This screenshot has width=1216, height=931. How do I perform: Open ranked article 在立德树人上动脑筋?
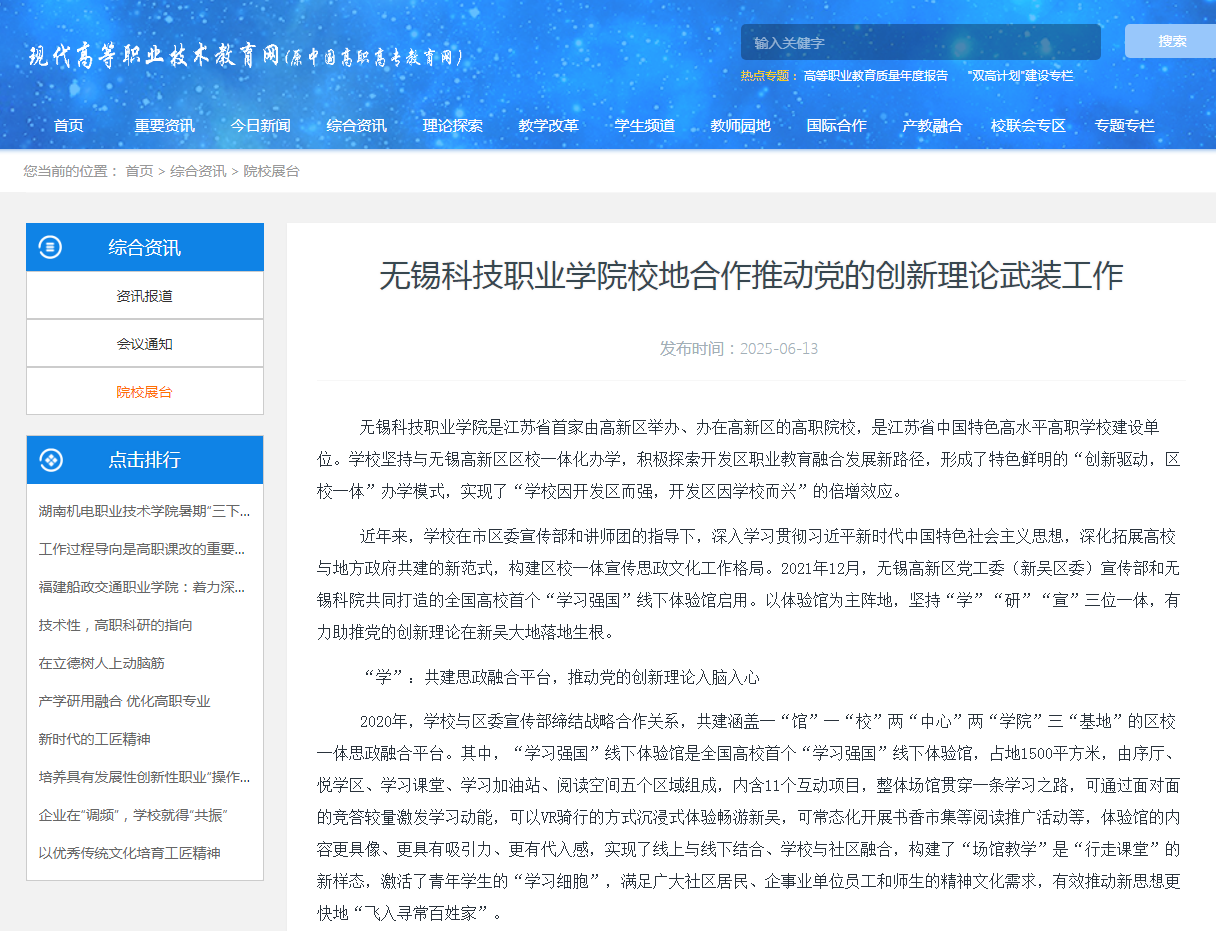101,663
